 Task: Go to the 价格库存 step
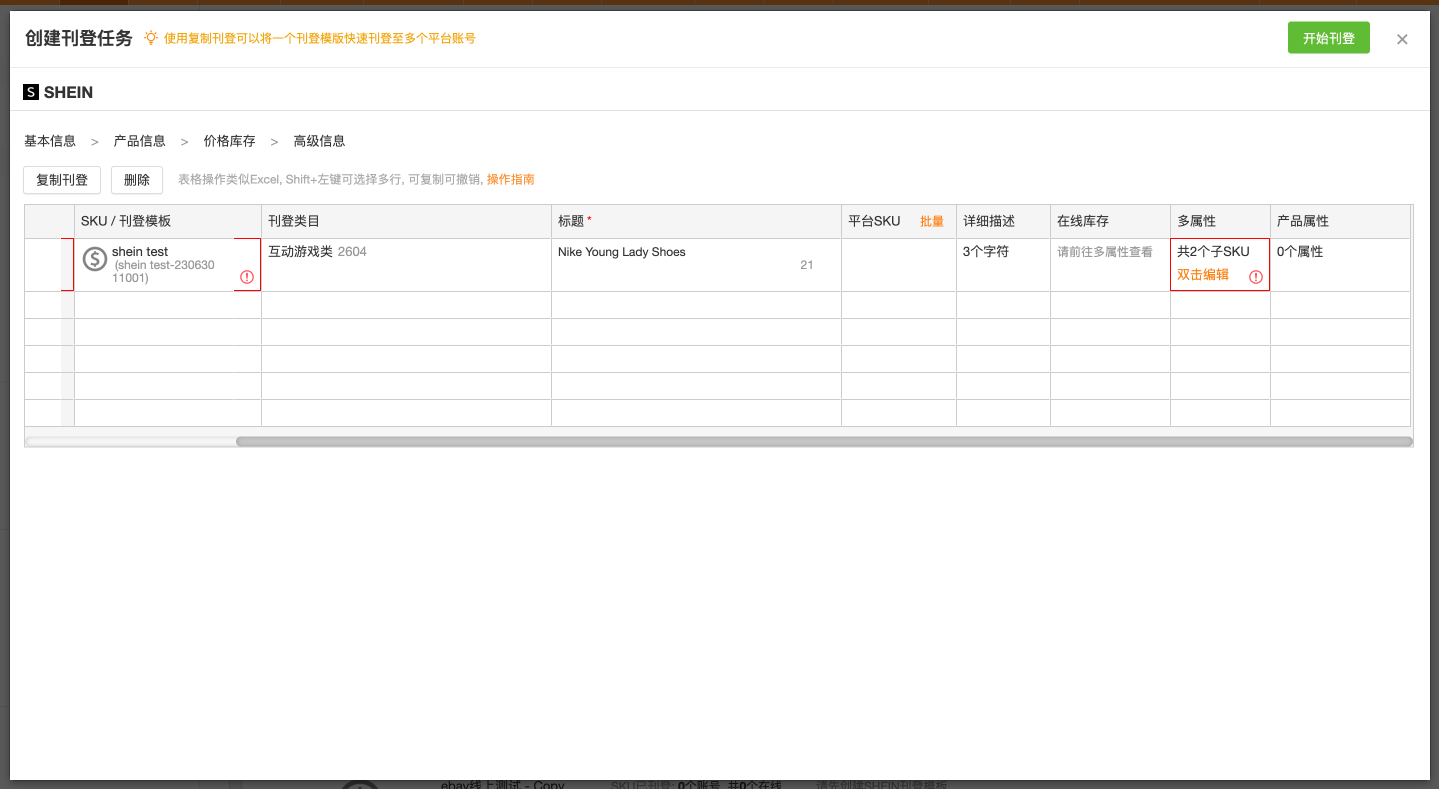coord(229,141)
